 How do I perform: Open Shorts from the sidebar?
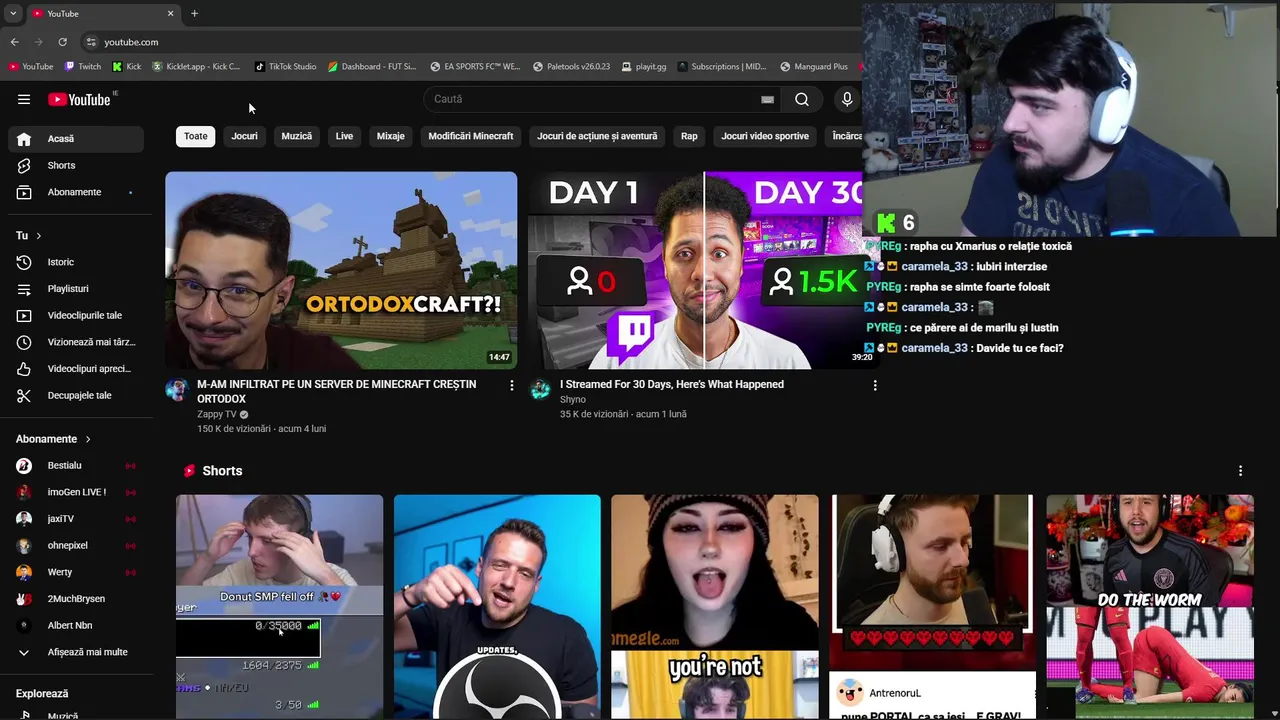(76, 165)
